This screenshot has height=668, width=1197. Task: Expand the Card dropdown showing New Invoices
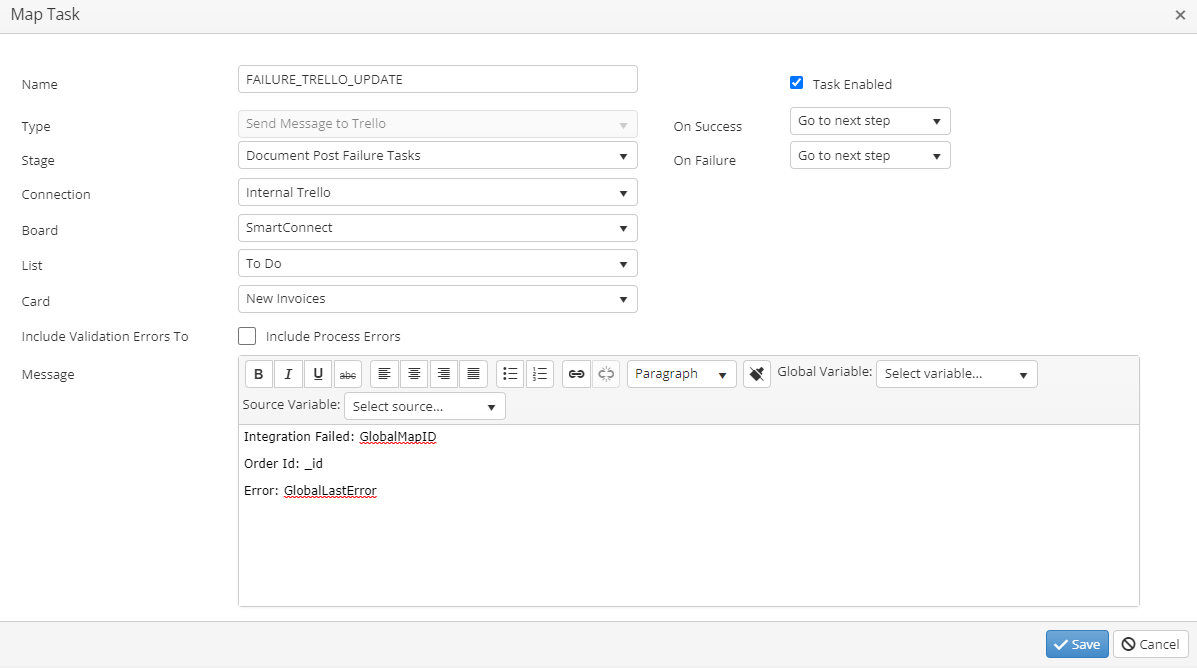pyautogui.click(x=437, y=299)
